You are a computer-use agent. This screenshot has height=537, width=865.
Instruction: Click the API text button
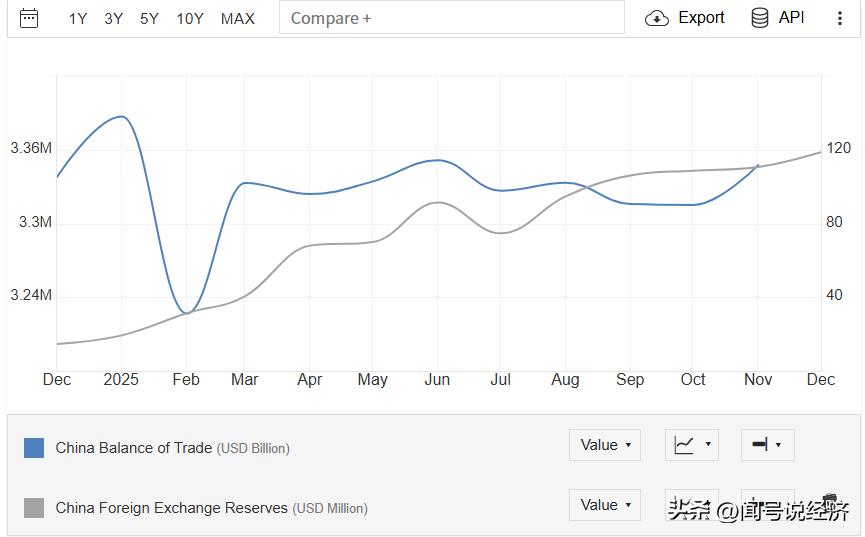[791, 18]
